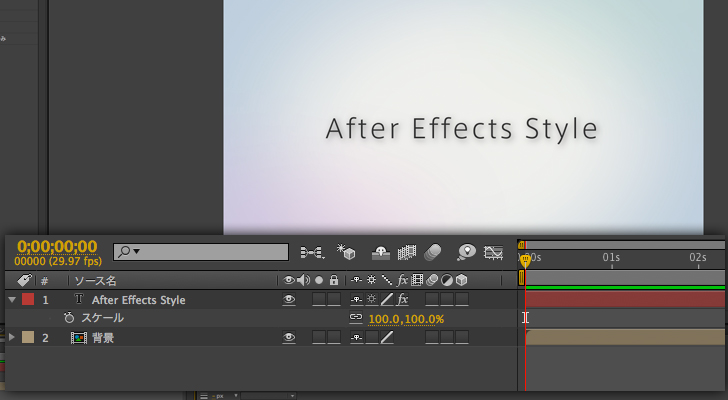Screen dimensions: 728x400
Task: Lock the 背景 layer
Action: click(334, 337)
